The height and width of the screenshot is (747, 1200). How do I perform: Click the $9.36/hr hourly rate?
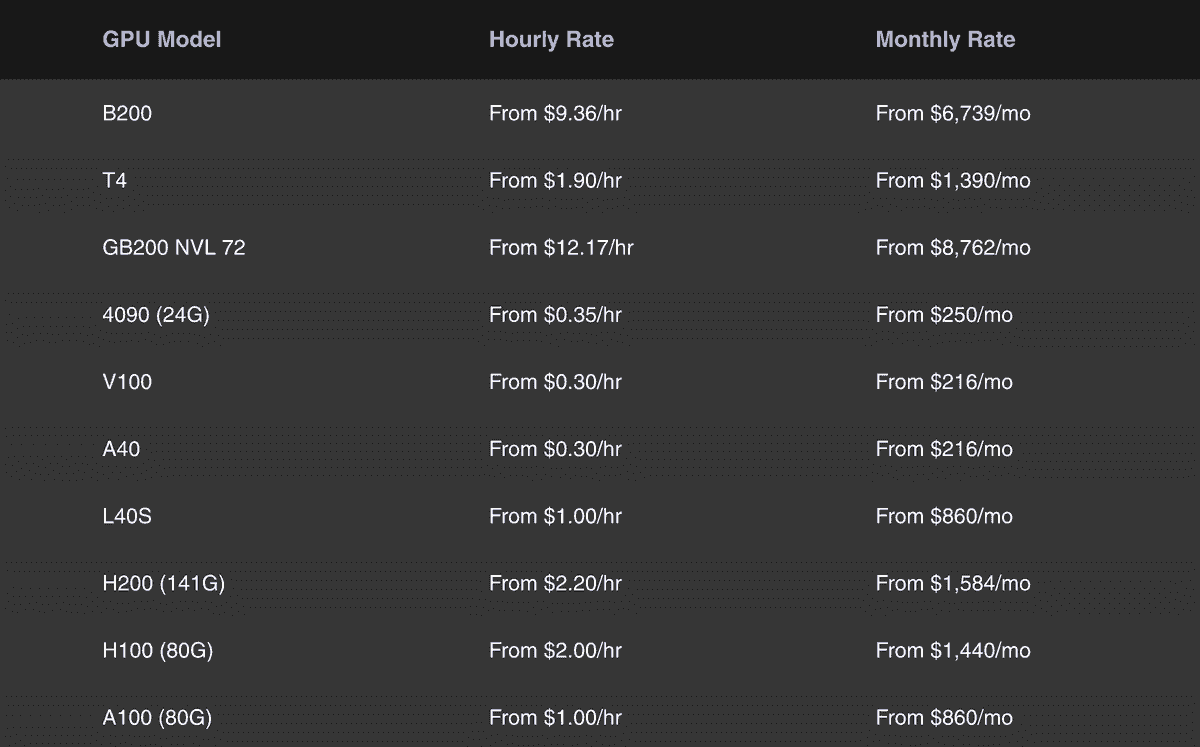click(555, 114)
